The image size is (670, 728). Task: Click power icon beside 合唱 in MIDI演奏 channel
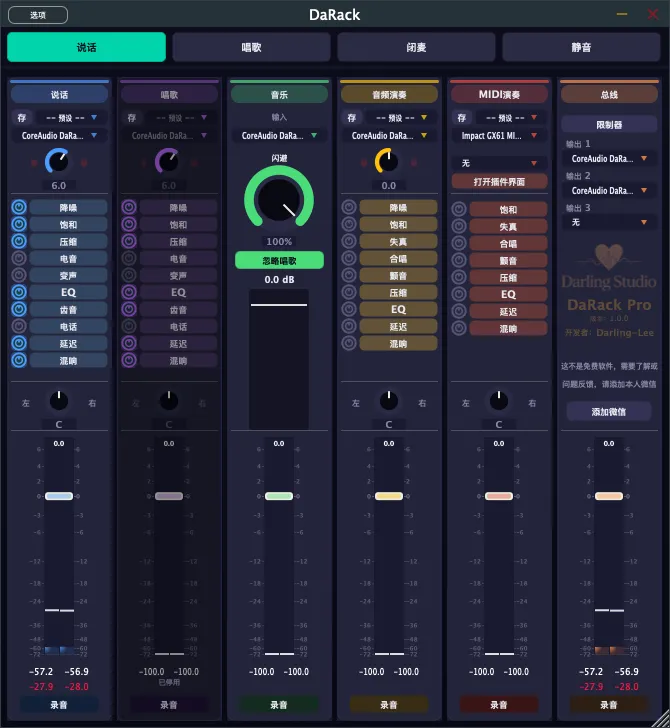tap(459, 243)
